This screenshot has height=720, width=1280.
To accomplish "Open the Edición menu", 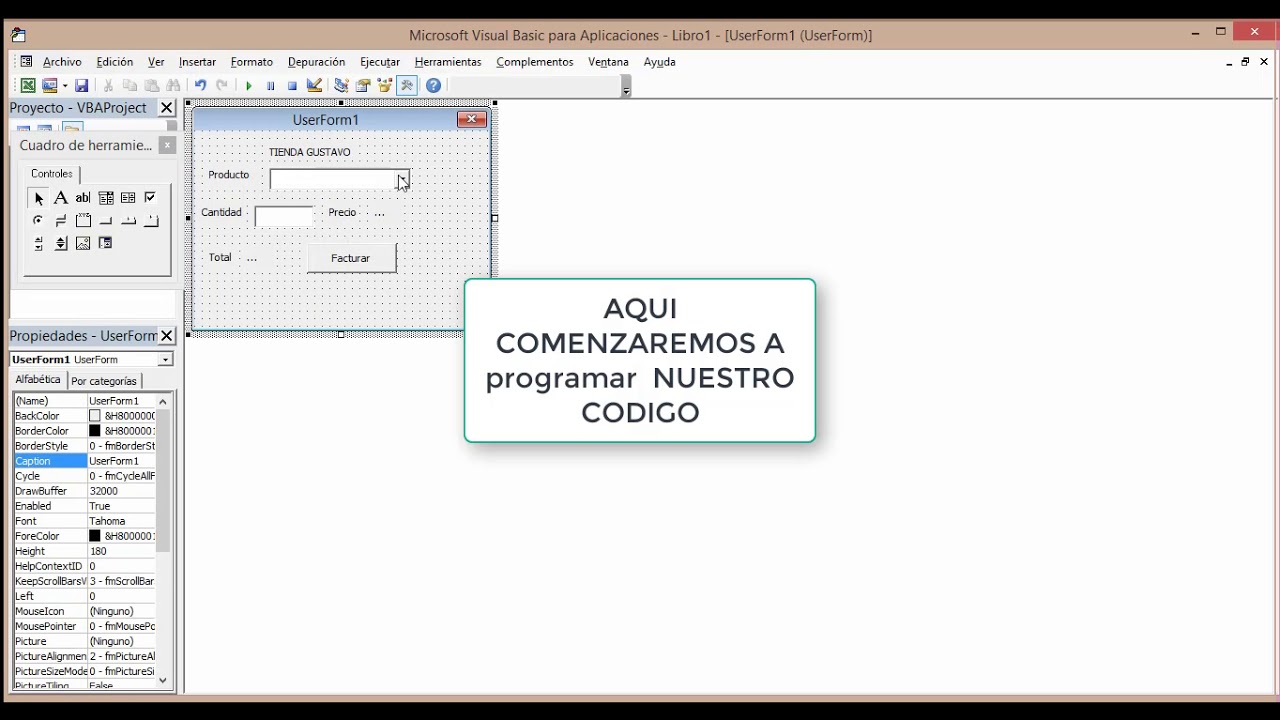I will tap(115, 62).
